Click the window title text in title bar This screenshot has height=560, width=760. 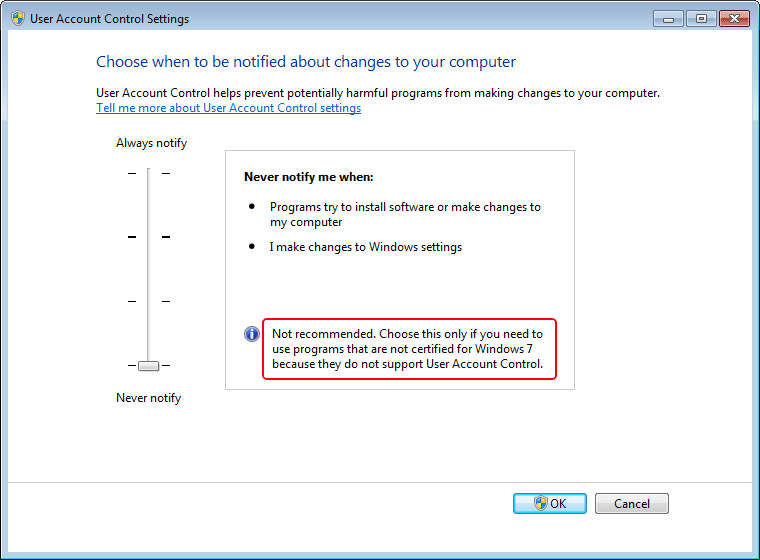109,19
